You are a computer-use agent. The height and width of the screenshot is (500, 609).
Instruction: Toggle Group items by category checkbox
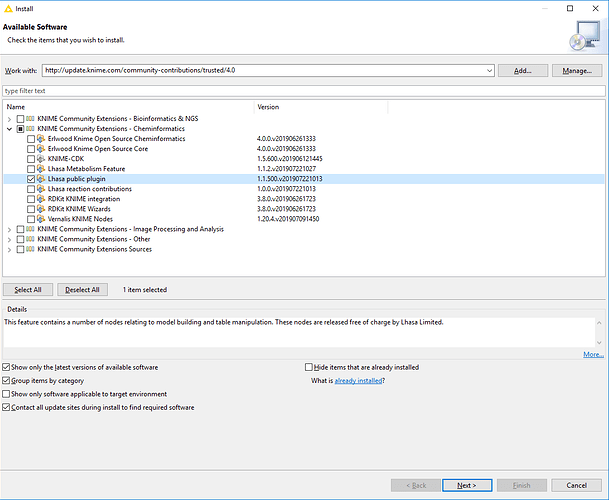(x=8, y=381)
